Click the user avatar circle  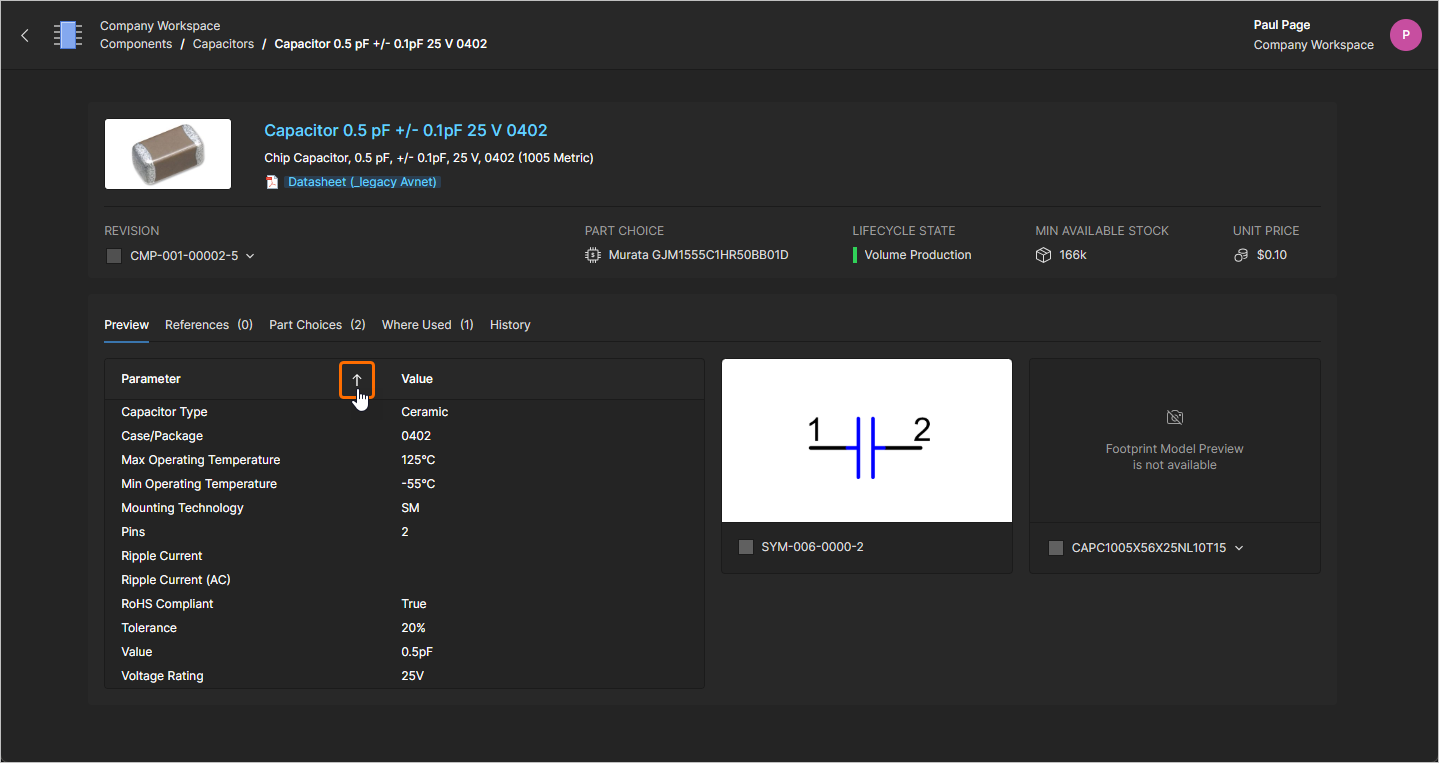(1405, 35)
